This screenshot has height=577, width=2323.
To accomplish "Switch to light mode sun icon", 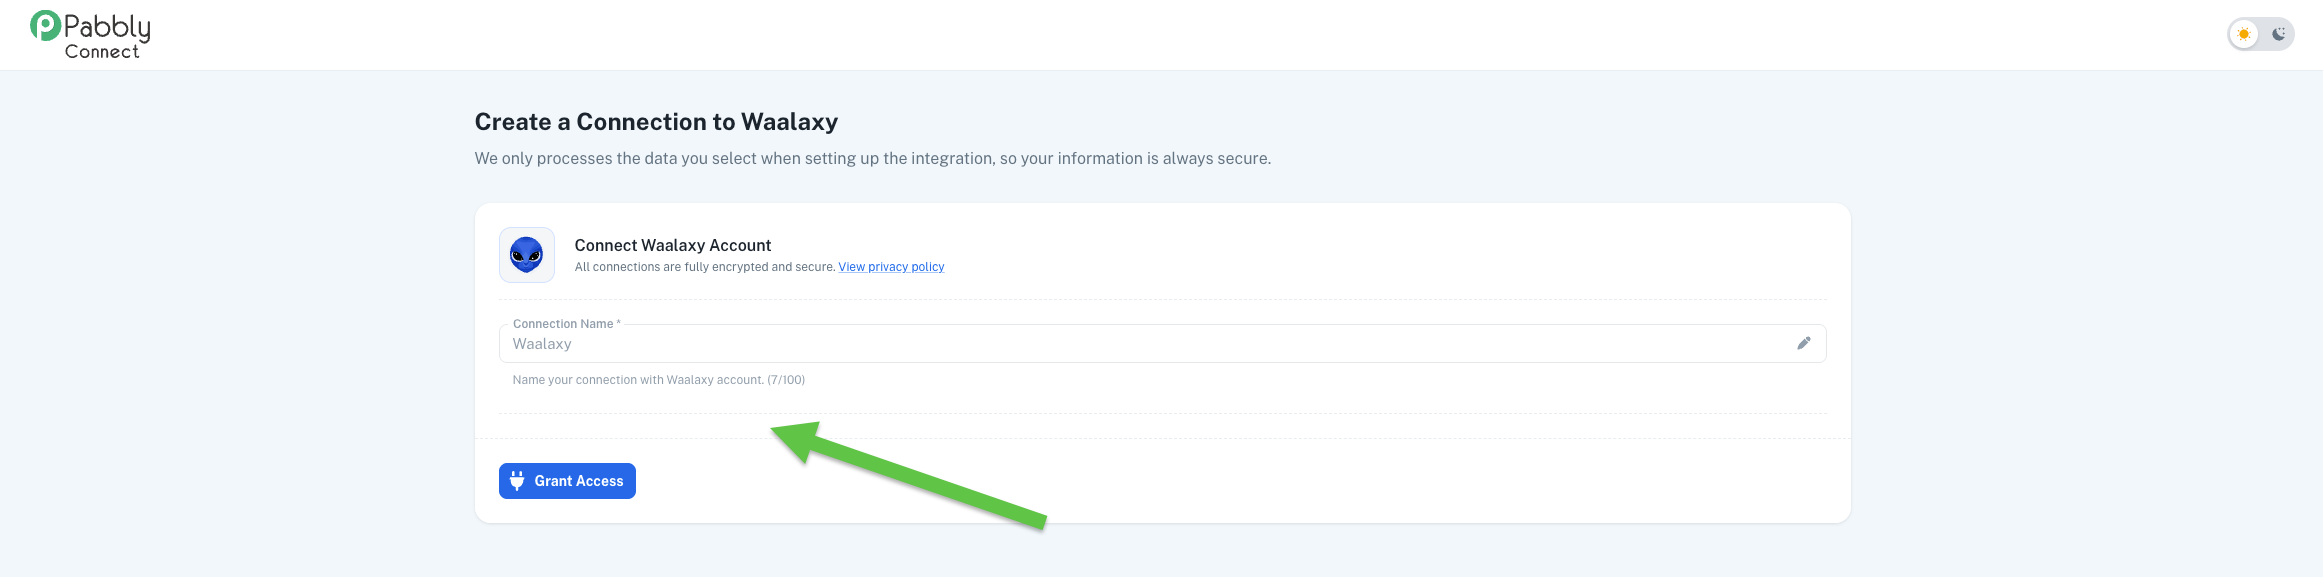I will (2244, 34).
